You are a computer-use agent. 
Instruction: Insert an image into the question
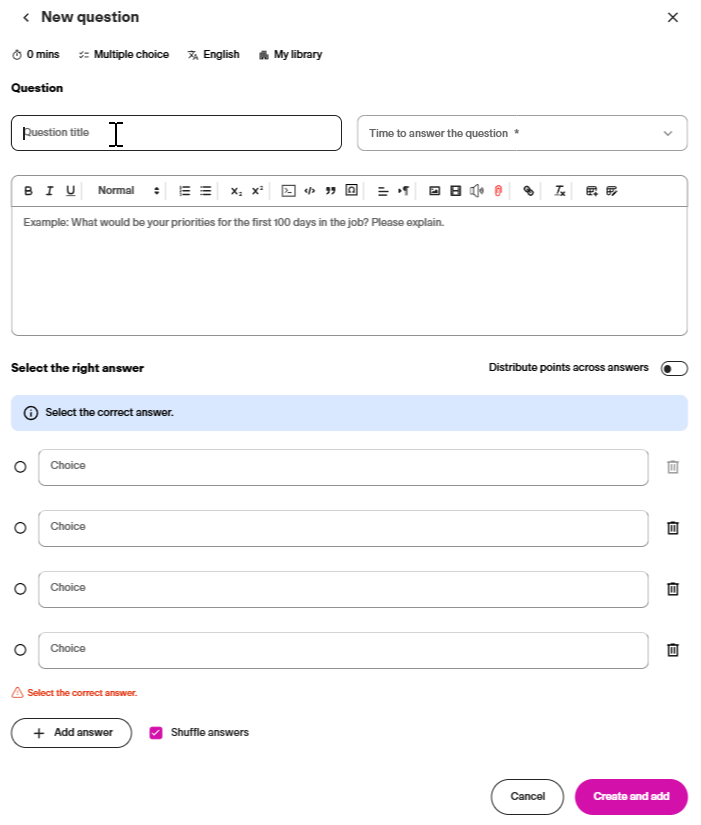tap(434, 191)
